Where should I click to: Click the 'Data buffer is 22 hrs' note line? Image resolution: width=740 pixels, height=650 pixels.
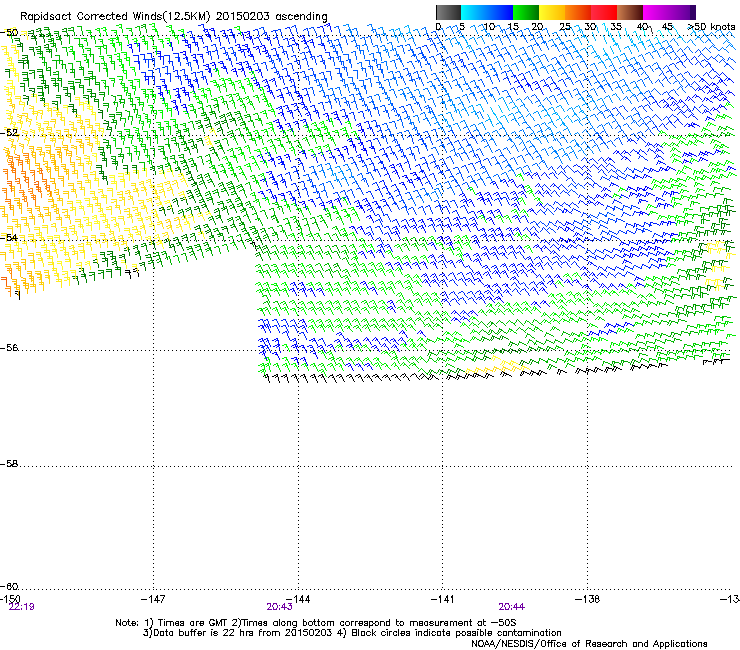(352, 633)
